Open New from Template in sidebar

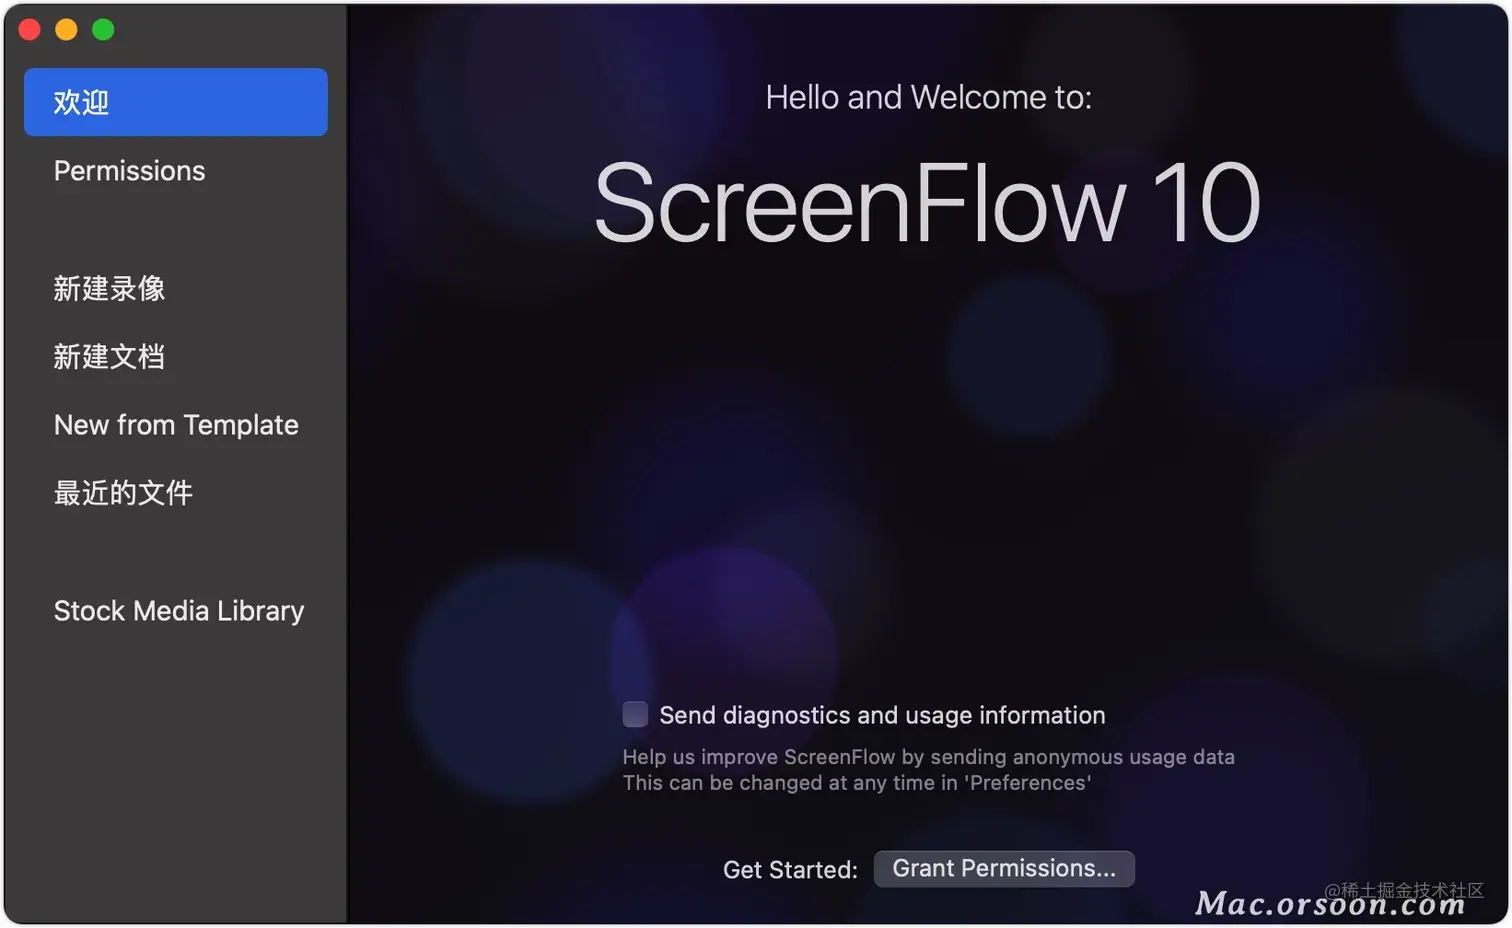tap(176, 425)
